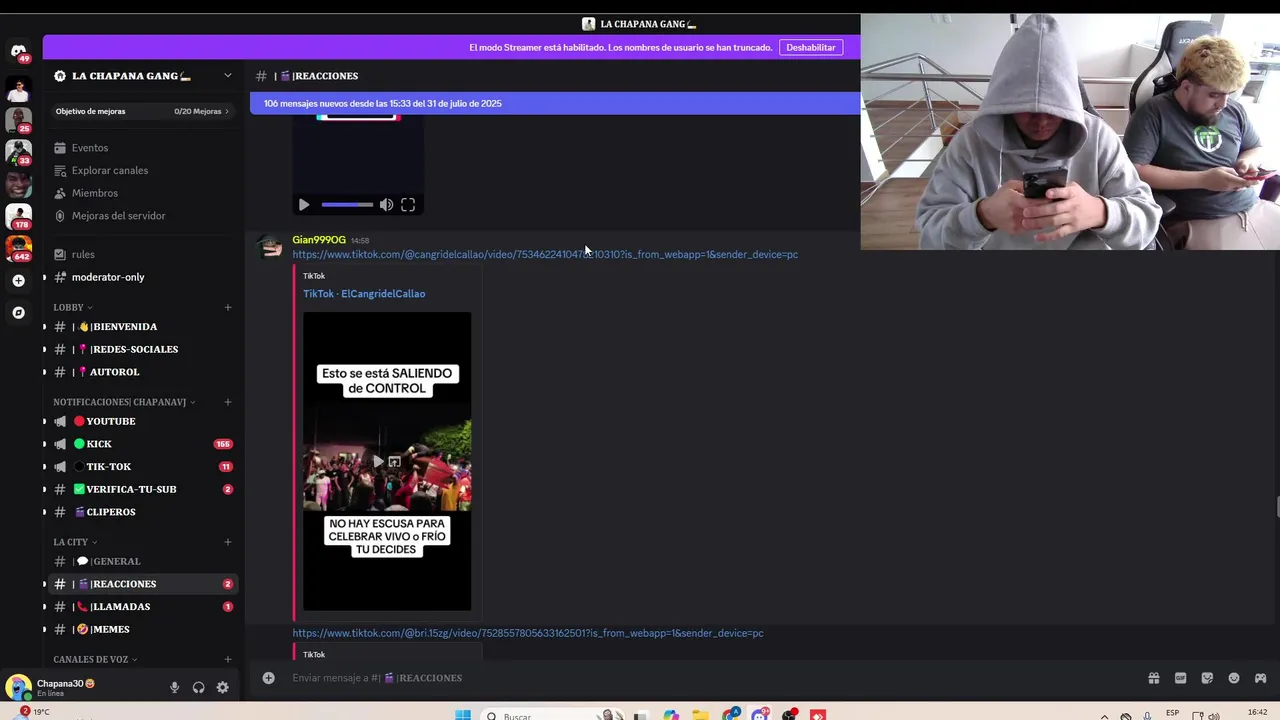
Task: Deafen with the headphones icon
Action: 198,688
